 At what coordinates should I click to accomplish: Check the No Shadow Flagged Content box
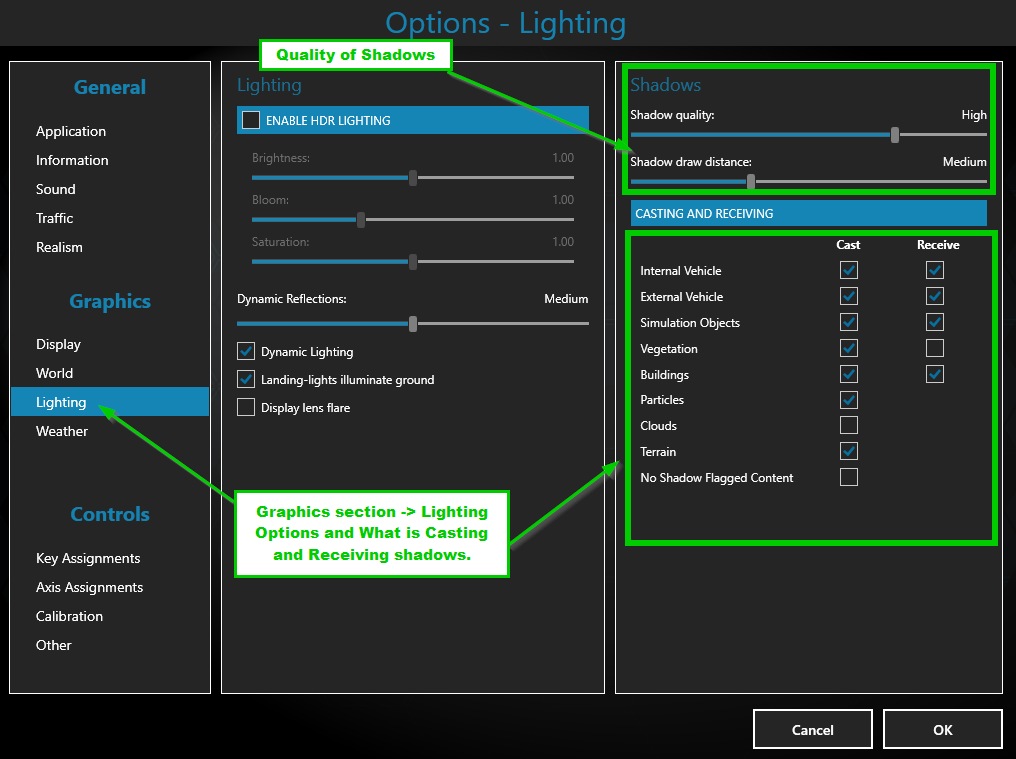pyautogui.click(x=849, y=477)
